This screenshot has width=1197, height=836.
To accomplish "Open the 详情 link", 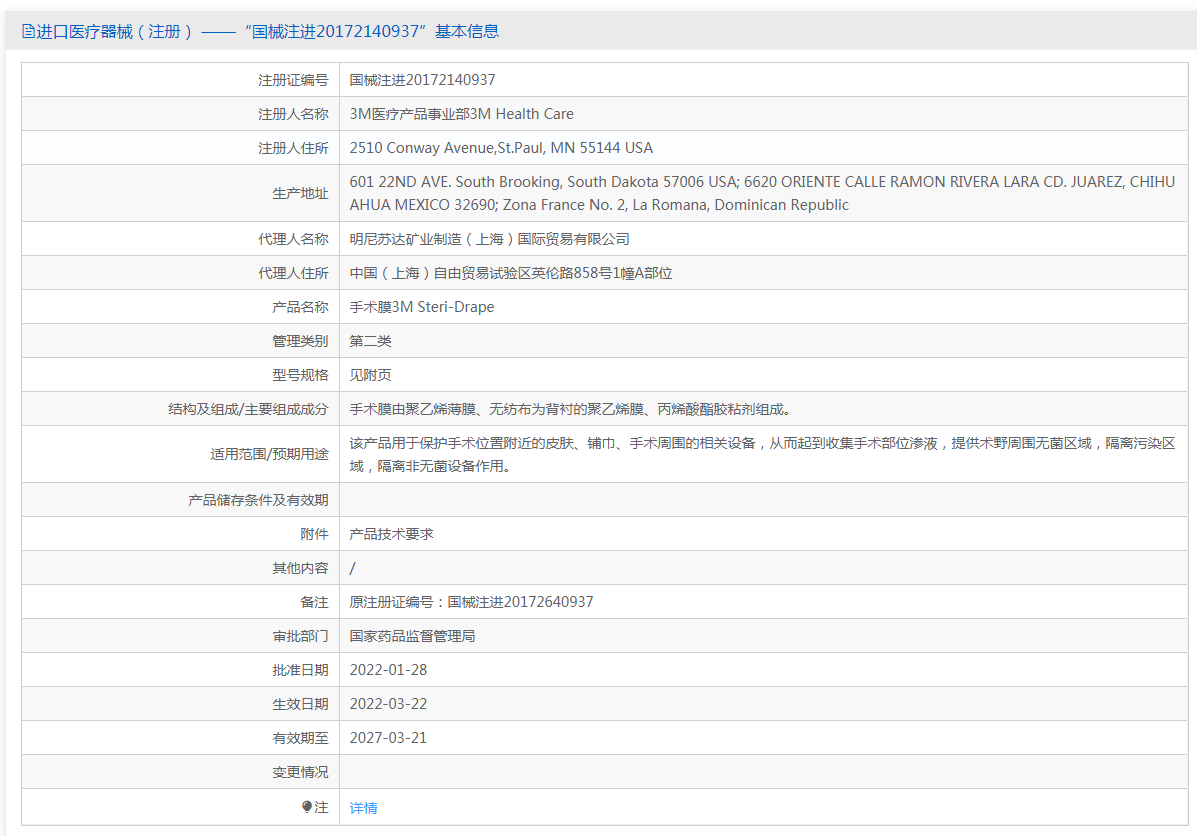I will tap(363, 808).
